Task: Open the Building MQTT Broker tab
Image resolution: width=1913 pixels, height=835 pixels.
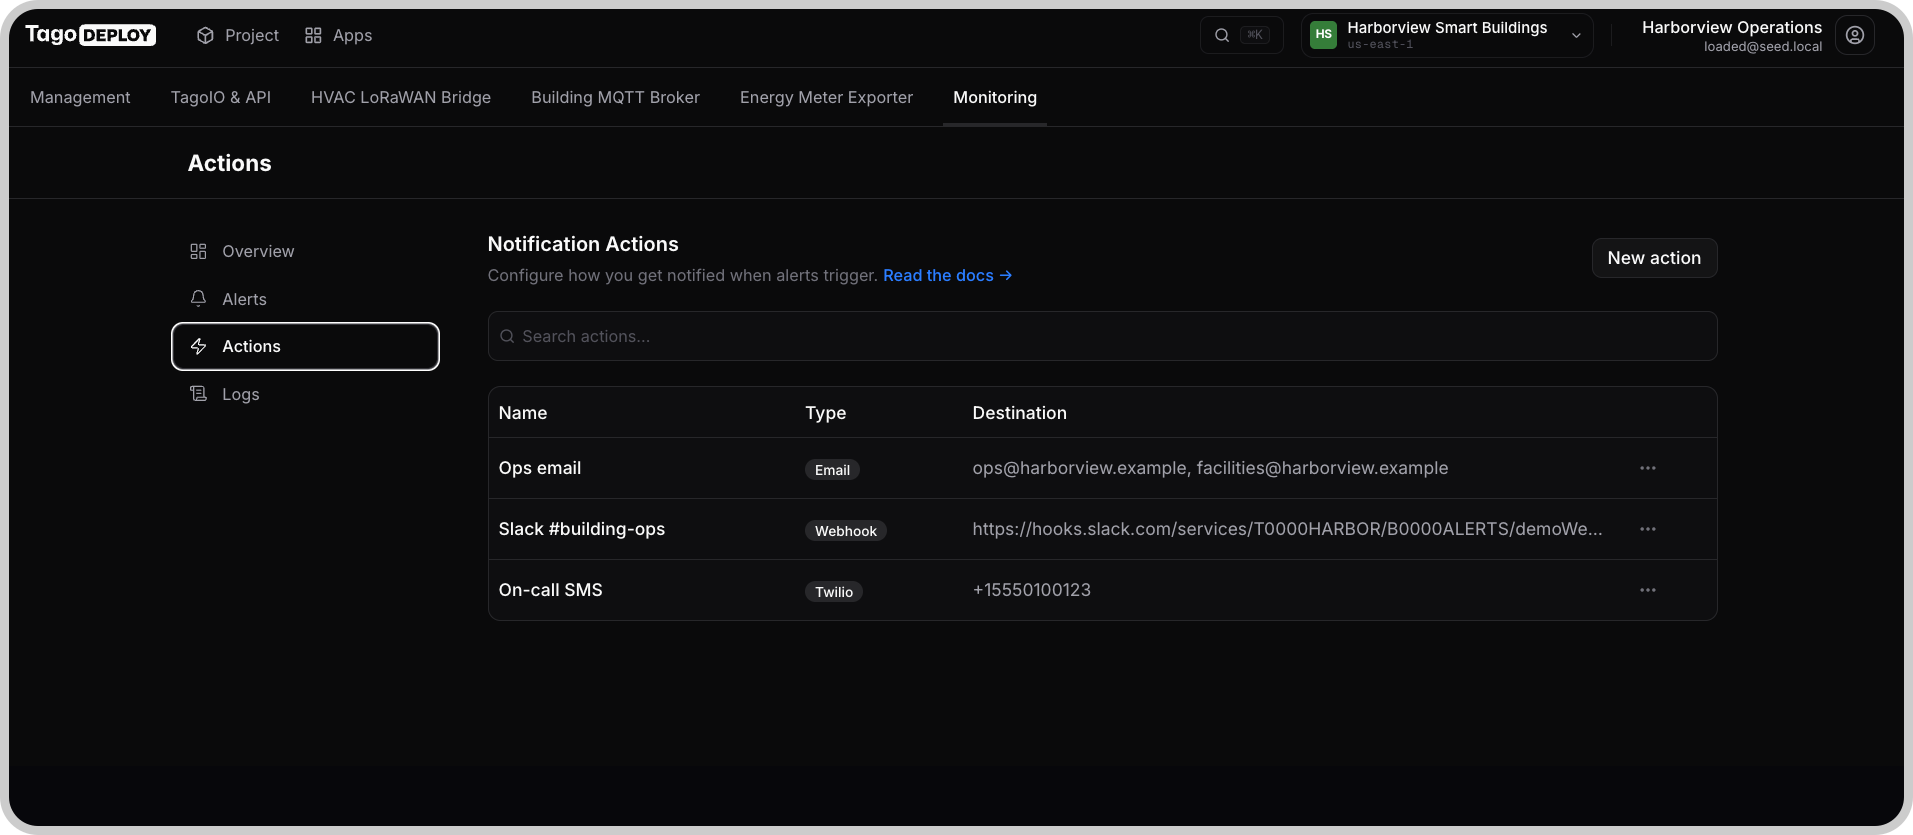Action: coord(615,97)
